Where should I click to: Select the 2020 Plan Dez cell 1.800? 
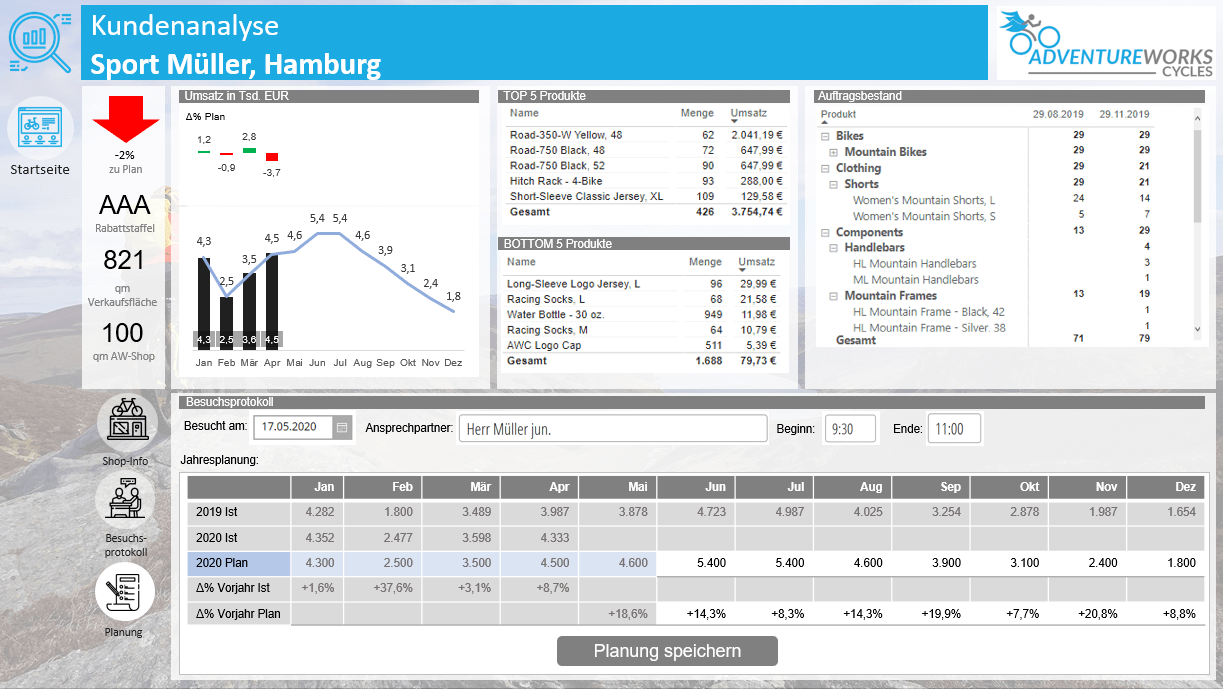click(x=1166, y=563)
